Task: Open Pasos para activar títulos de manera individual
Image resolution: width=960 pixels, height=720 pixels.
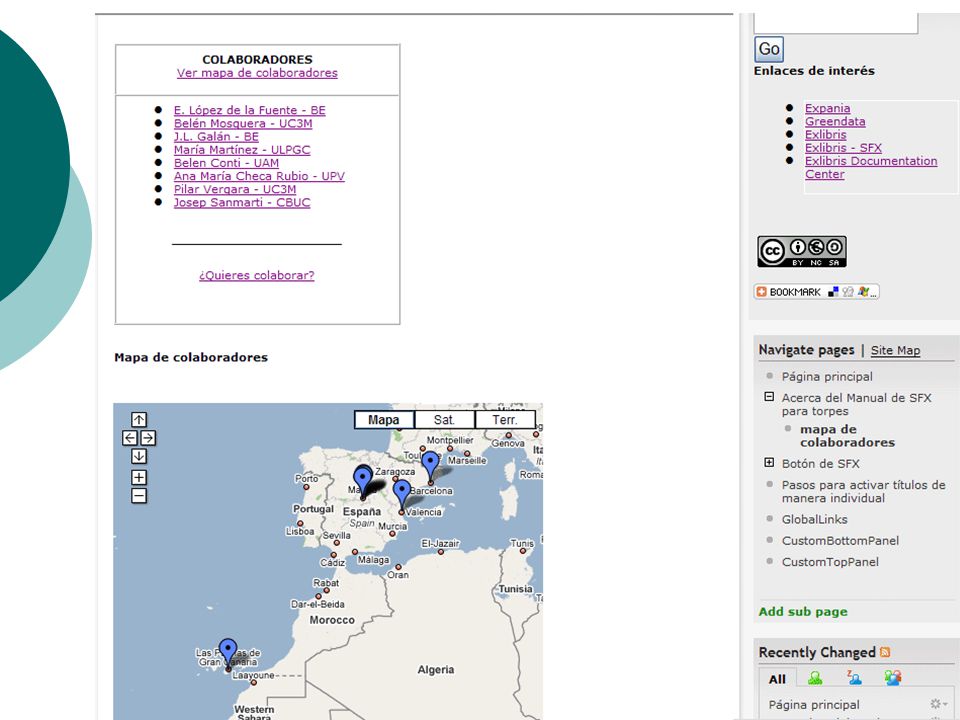Action: pos(864,491)
